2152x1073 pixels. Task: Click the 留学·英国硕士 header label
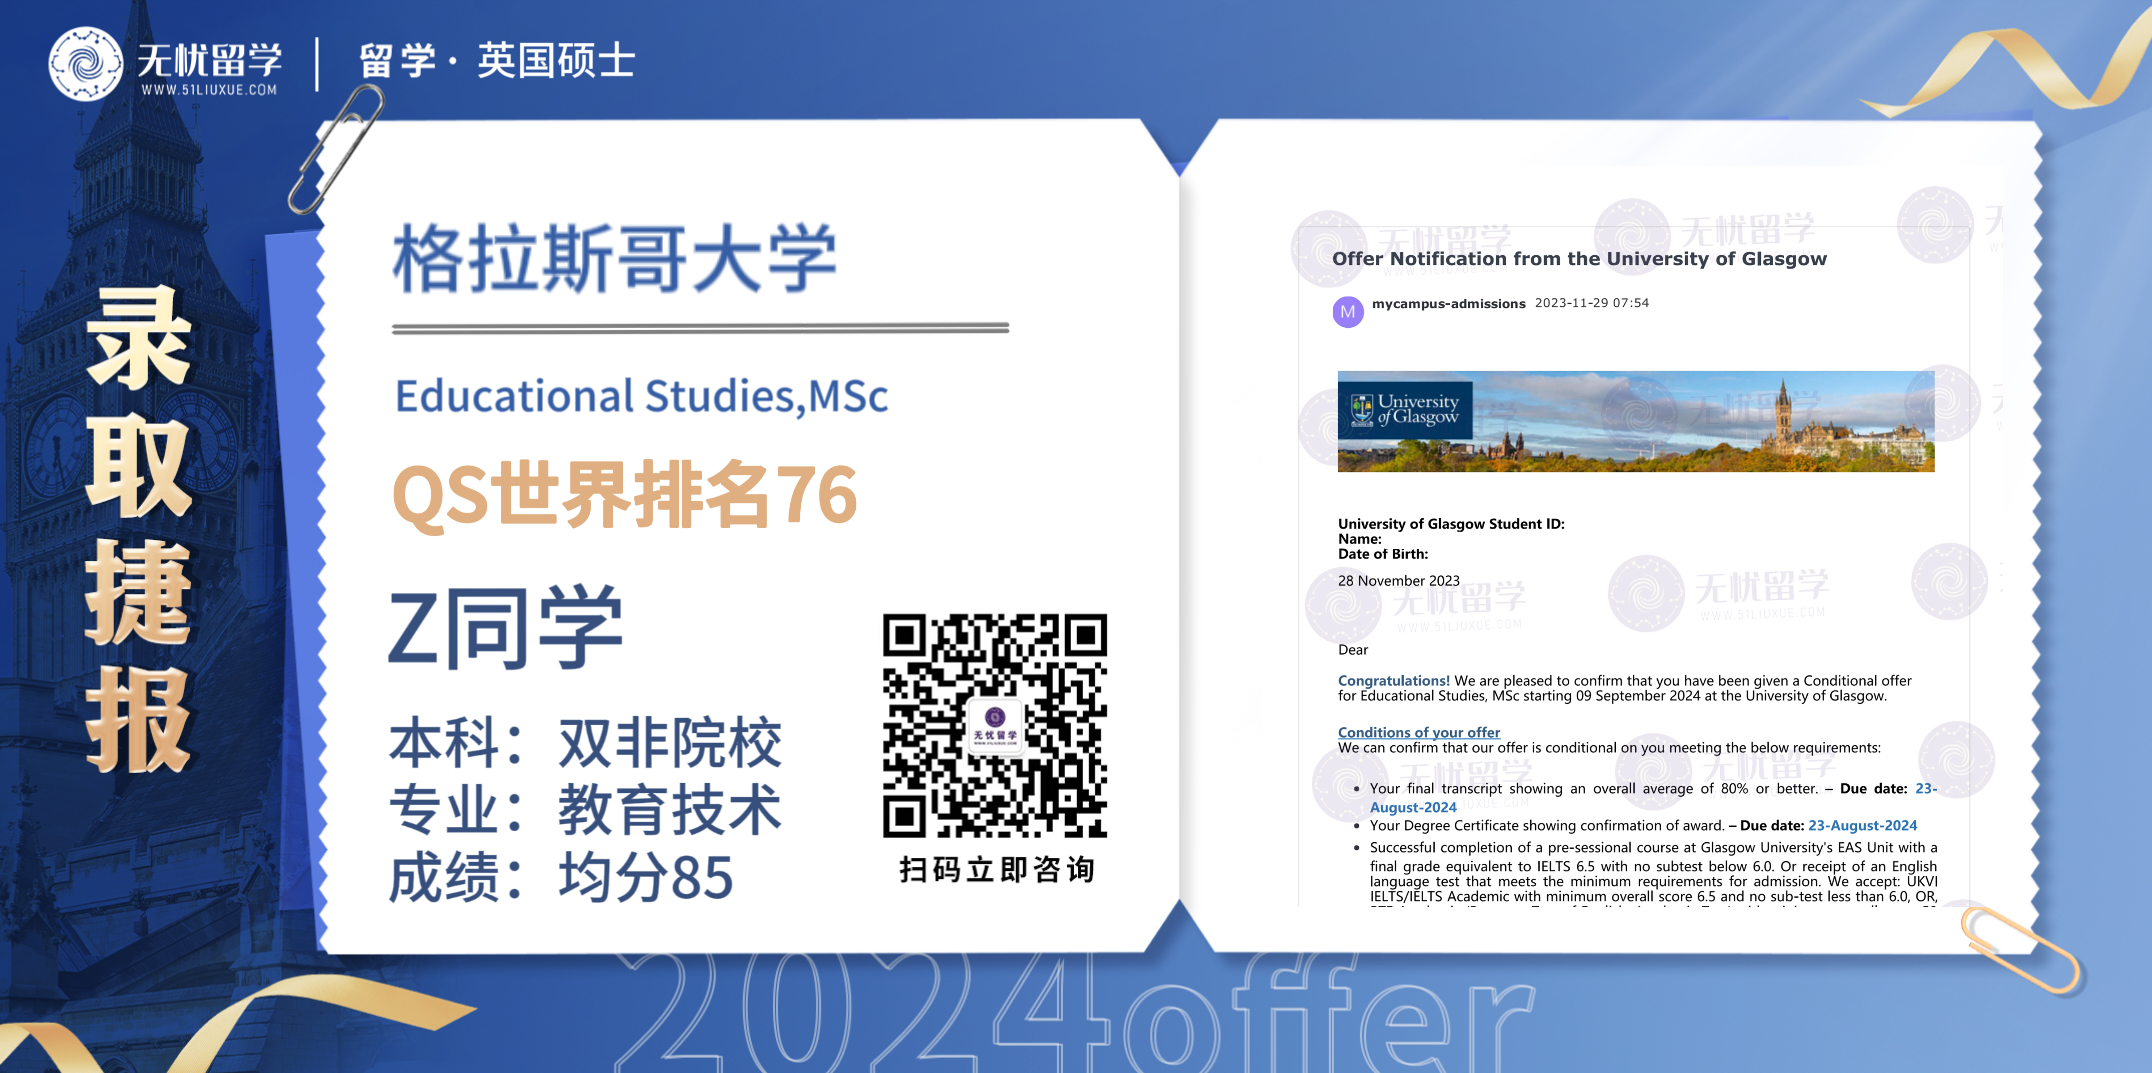[497, 62]
